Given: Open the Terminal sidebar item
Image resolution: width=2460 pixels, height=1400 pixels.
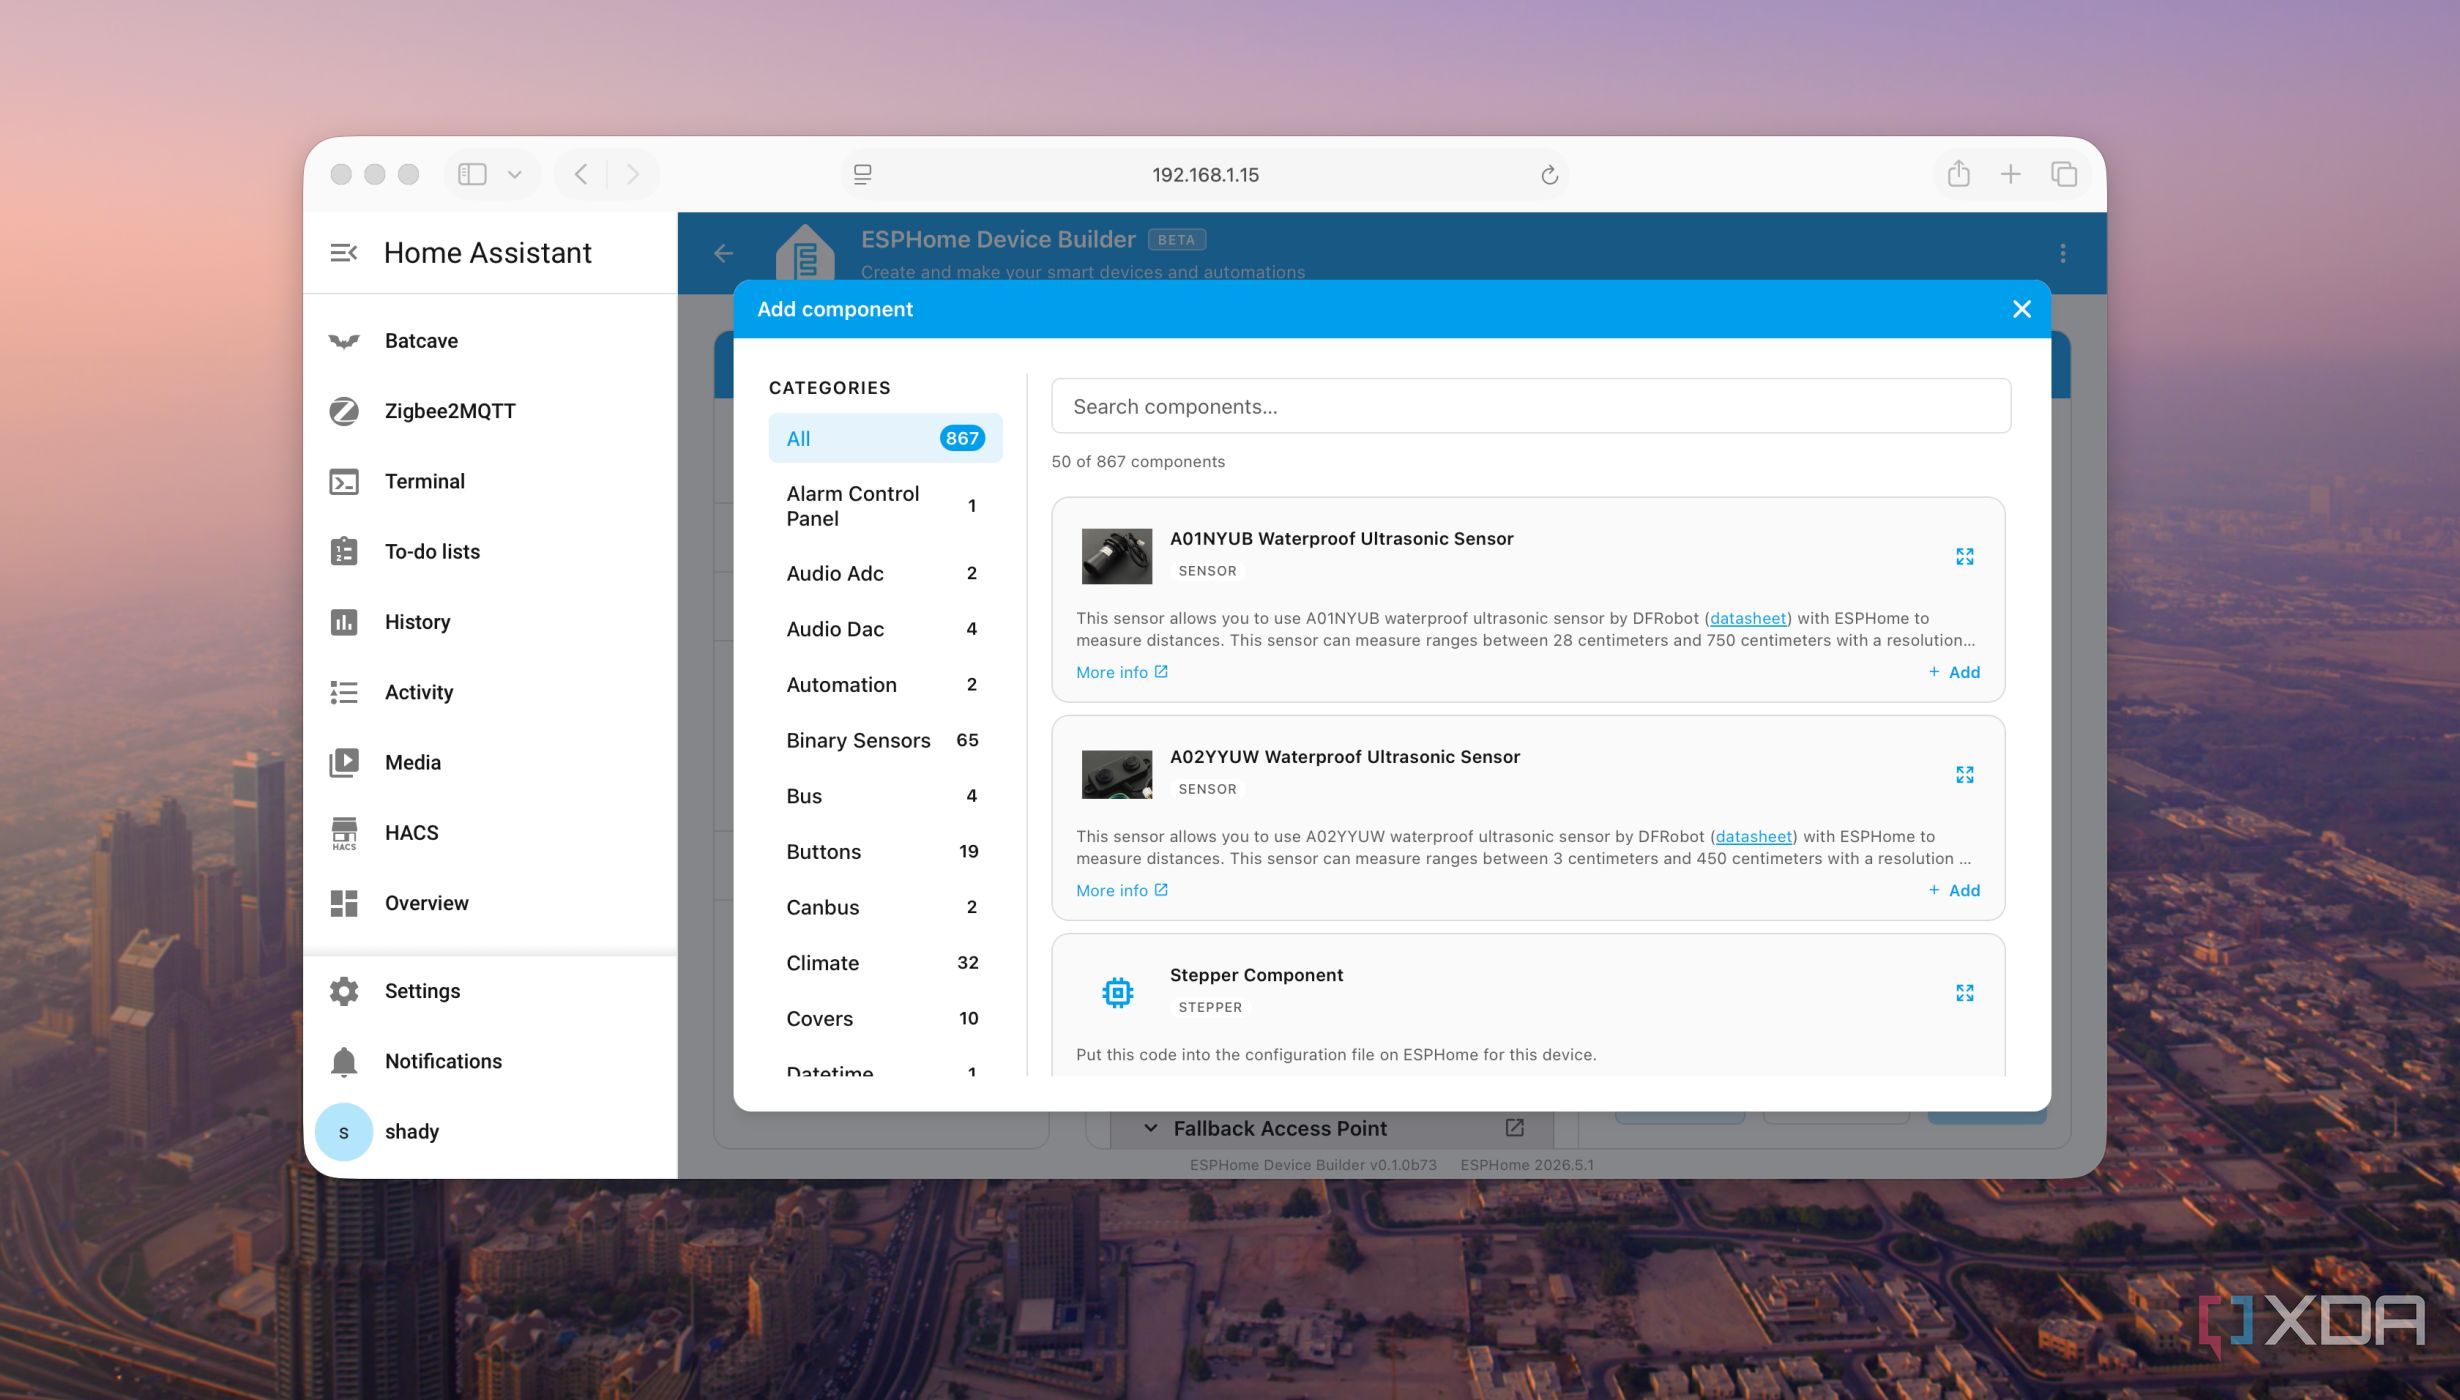Looking at the screenshot, I should coord(490,482).
